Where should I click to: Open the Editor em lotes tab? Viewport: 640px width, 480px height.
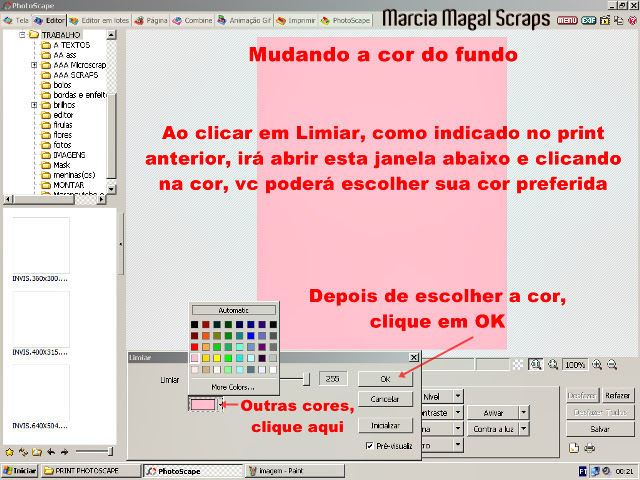click(99, 20)
